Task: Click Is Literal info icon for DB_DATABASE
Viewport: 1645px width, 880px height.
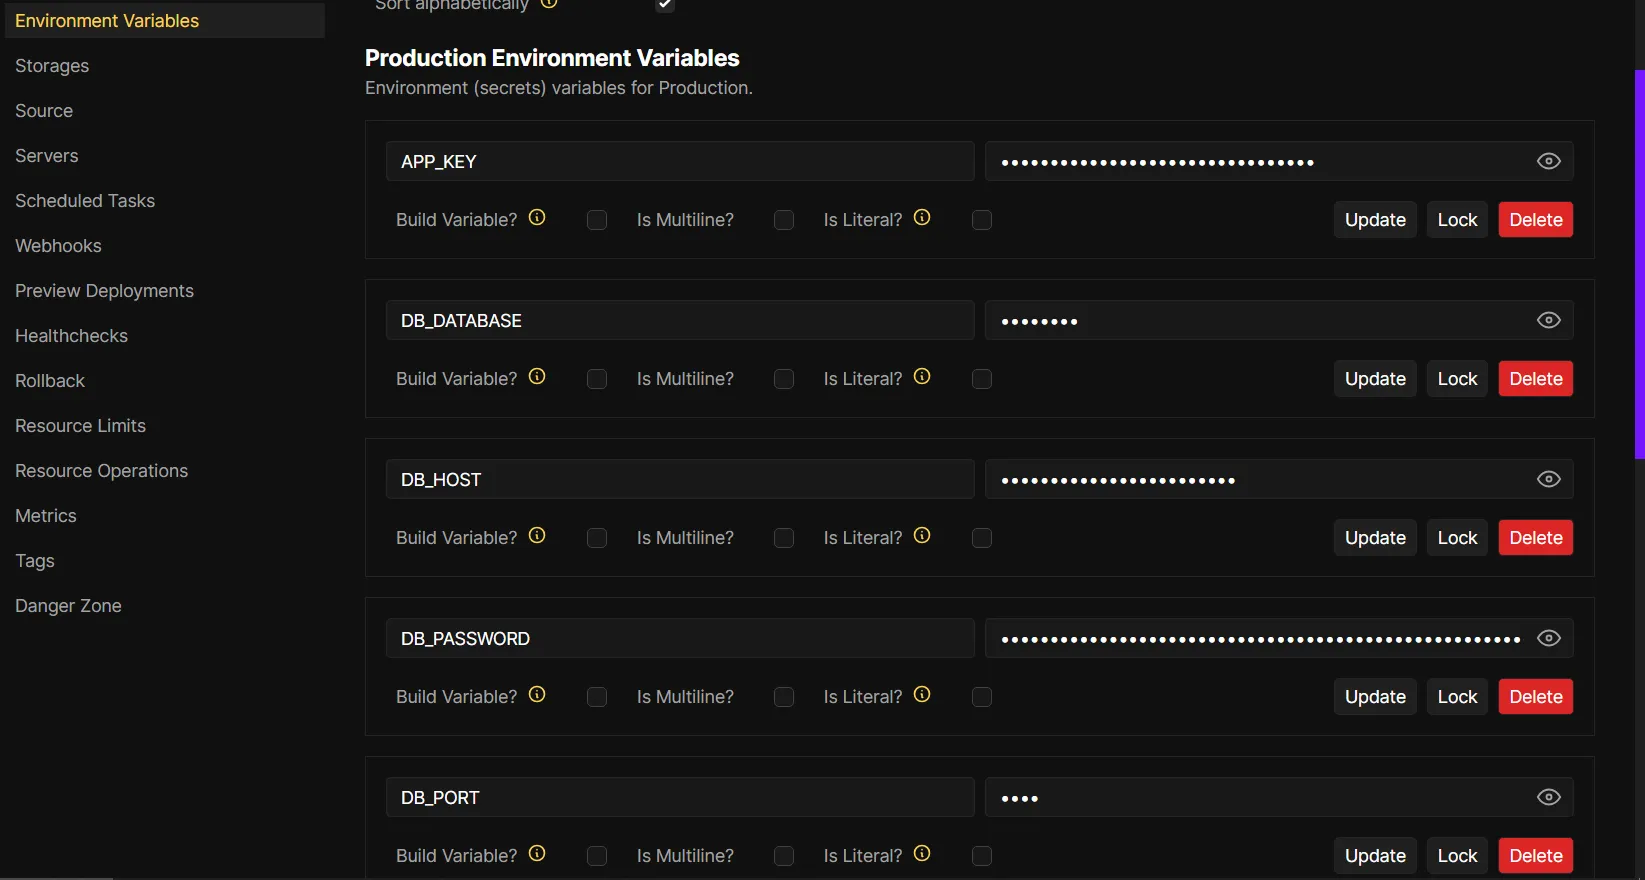Action: (922, 376)
